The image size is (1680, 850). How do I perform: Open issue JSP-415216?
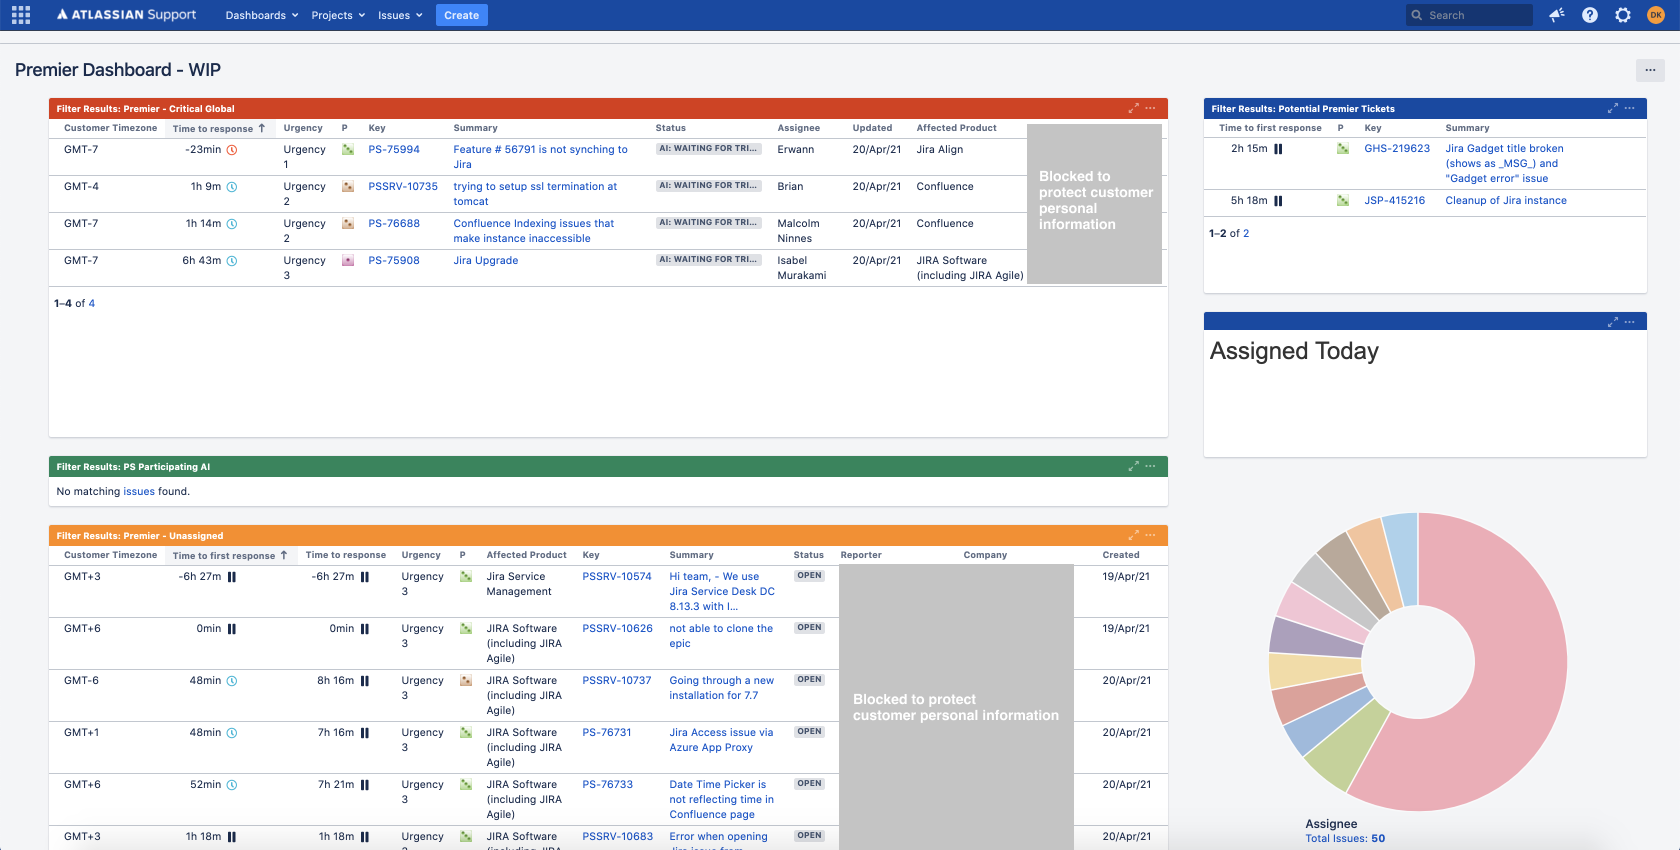1395,201
